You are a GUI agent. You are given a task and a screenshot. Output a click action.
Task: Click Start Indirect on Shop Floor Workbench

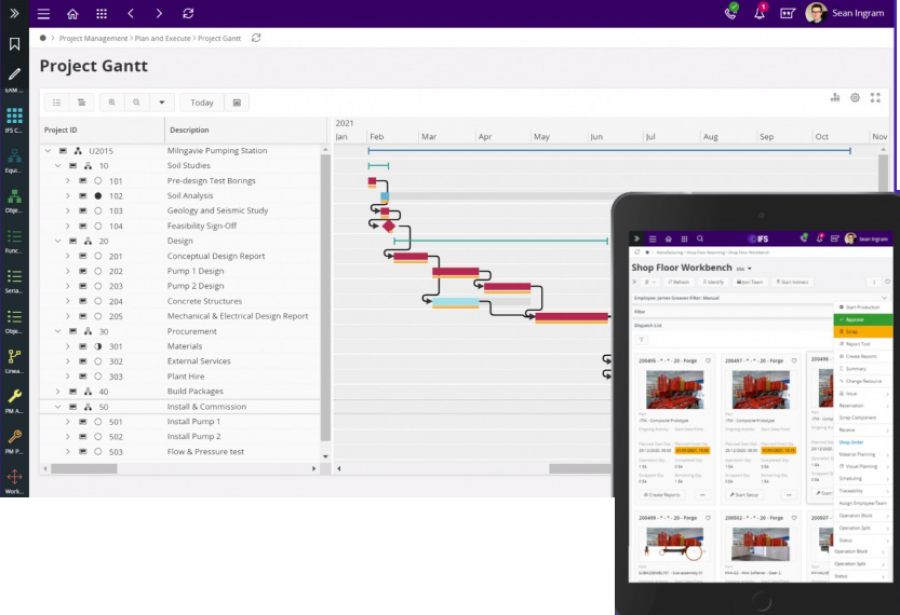click(x=792, y=282)
